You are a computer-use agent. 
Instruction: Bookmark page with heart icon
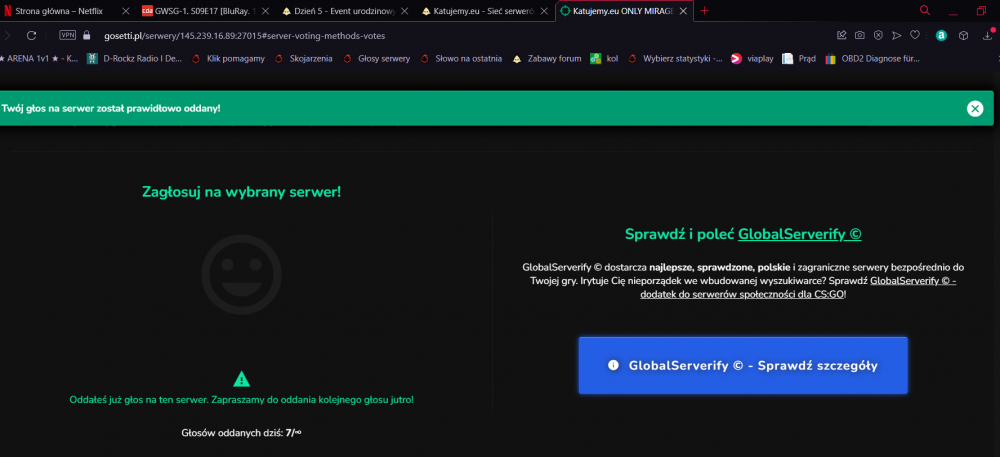click(x=915, y=36)
